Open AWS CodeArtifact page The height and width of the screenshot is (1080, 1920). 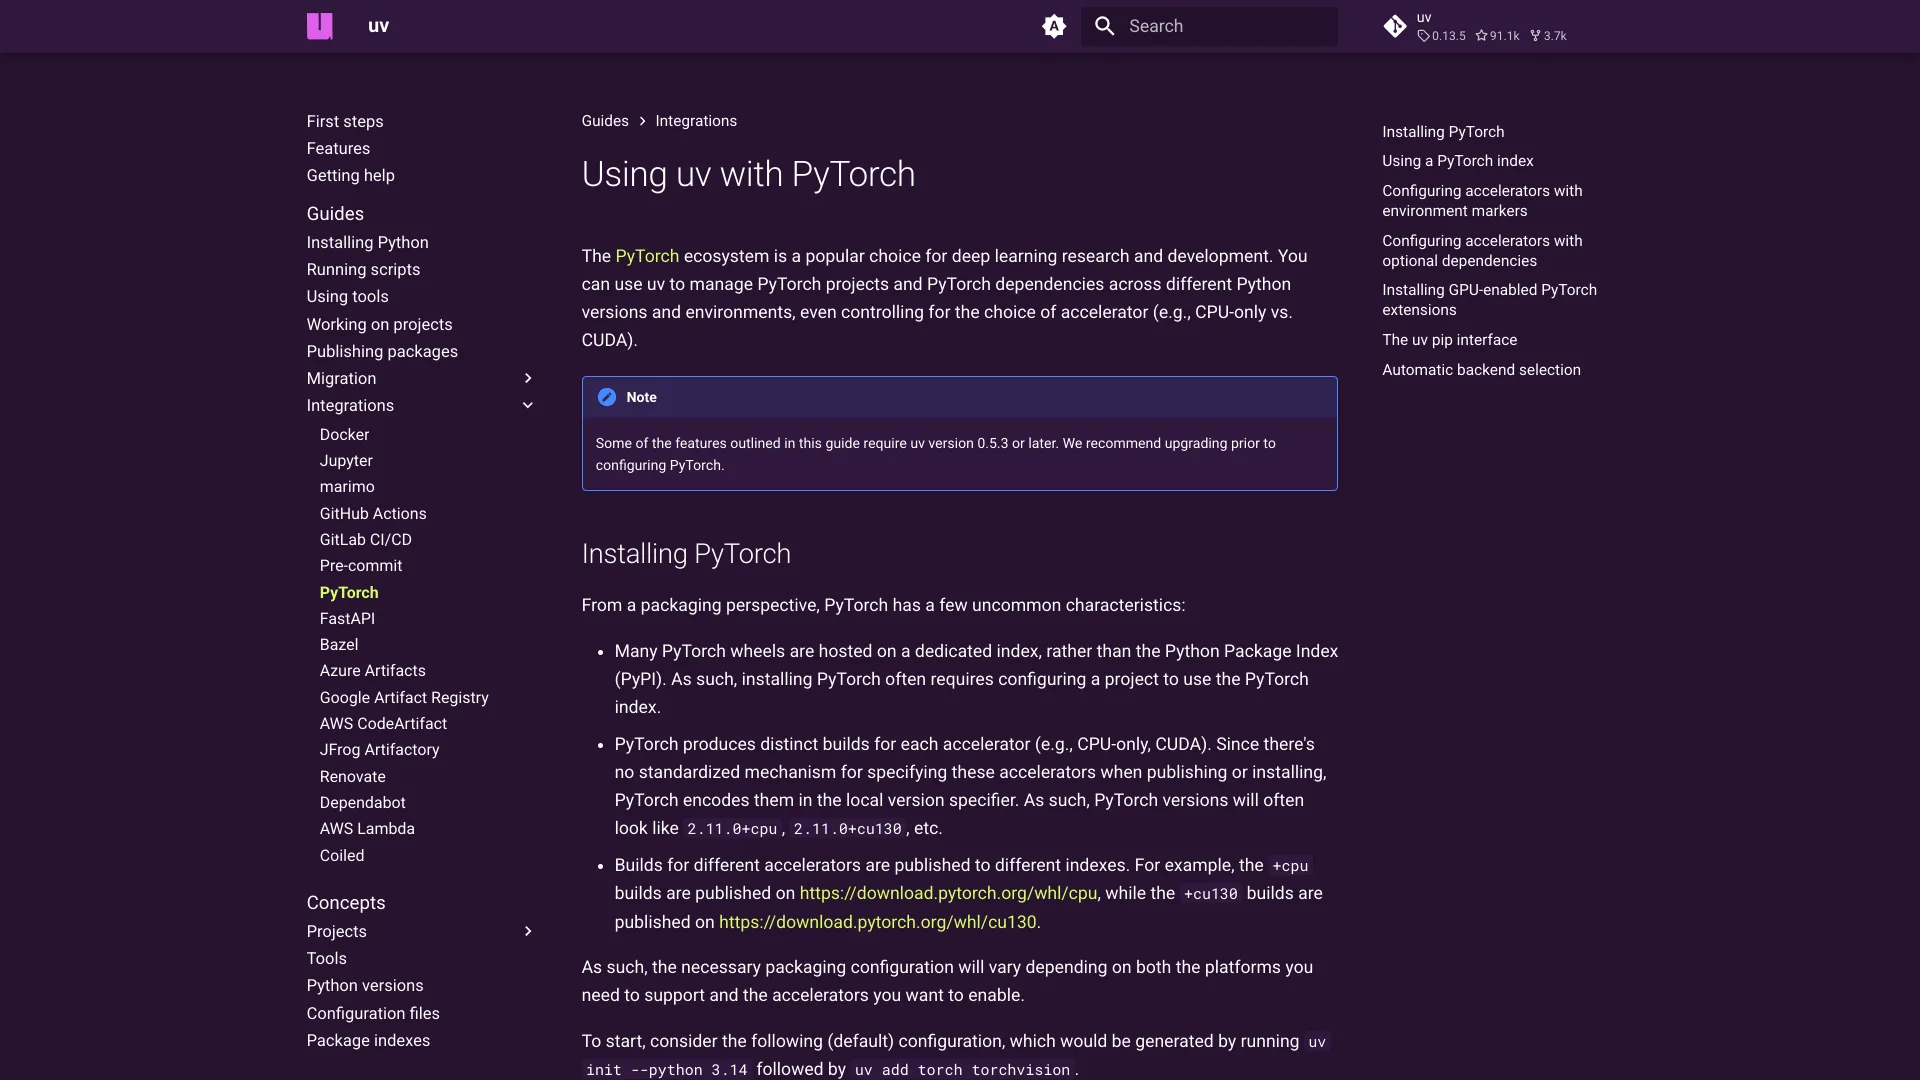coord(383,723)
